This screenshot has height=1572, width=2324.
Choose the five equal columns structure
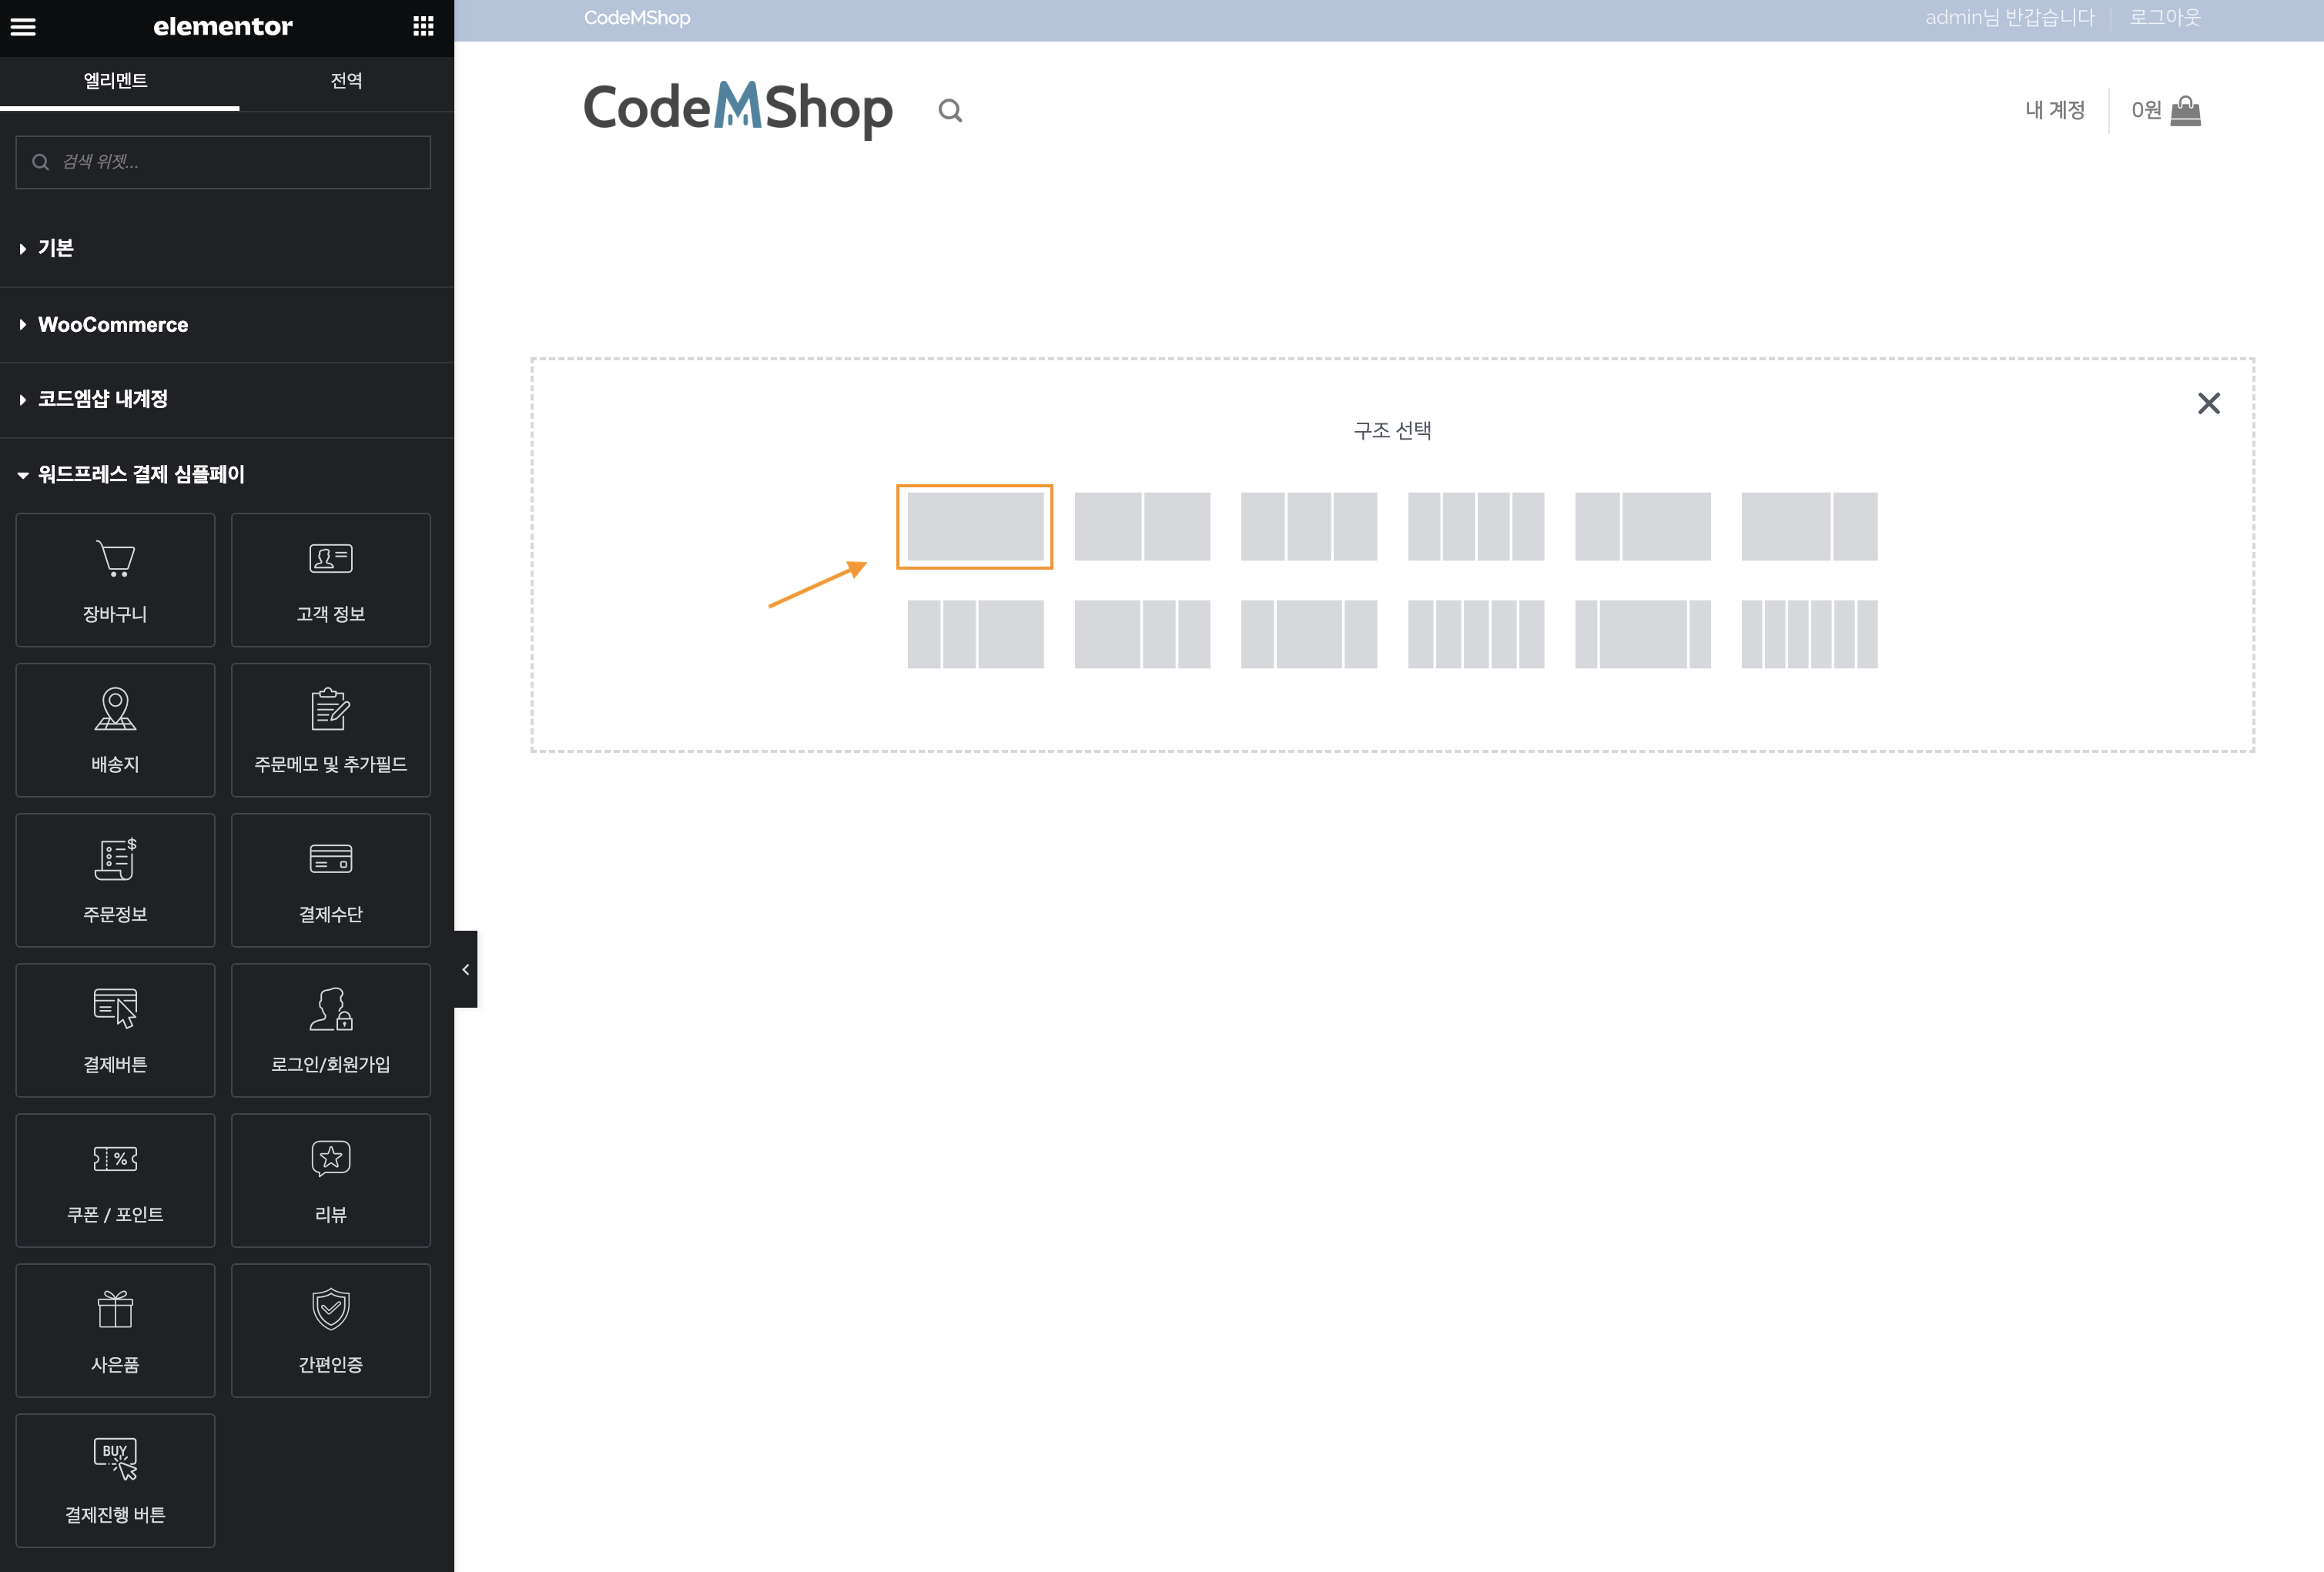pos(1475,634)
